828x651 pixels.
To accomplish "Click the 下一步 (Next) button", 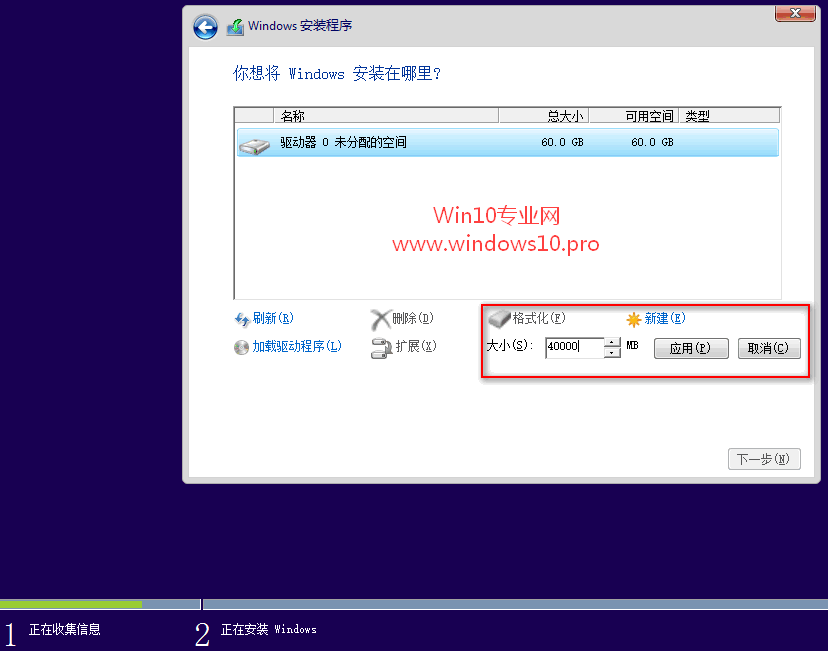I will coord(764,458).
